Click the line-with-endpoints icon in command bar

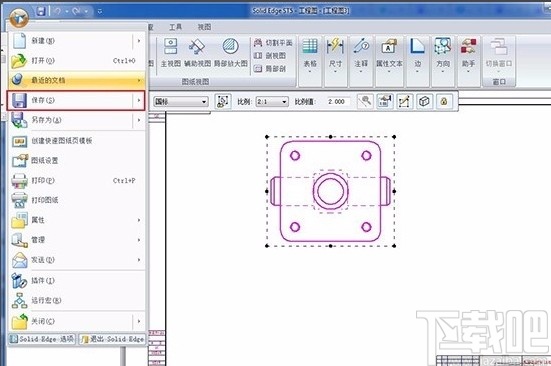(x=404, y=102)
